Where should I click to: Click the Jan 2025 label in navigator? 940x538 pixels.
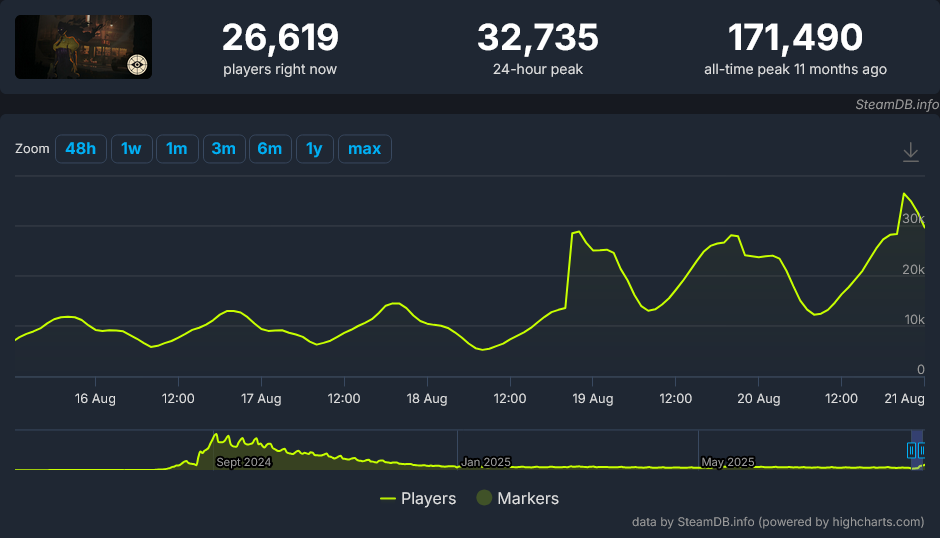(486, 462)
